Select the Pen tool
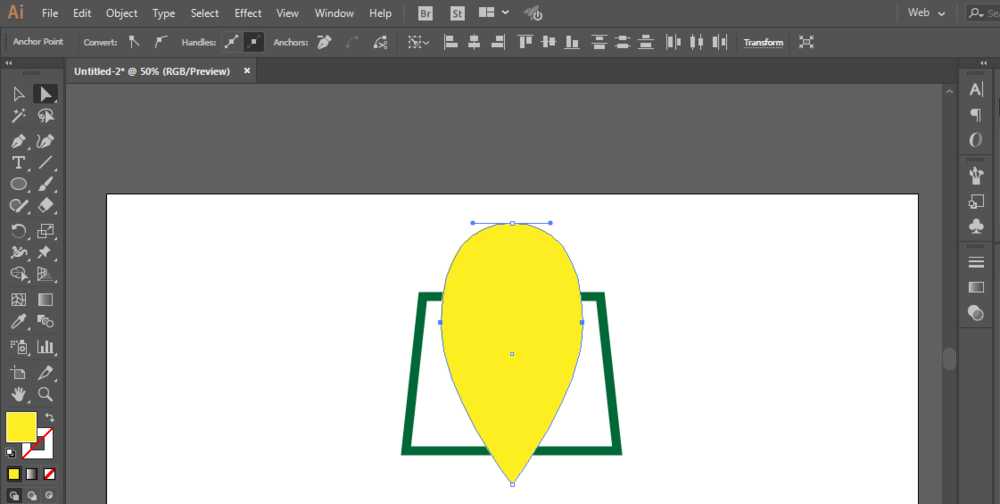 click(18, 140)
